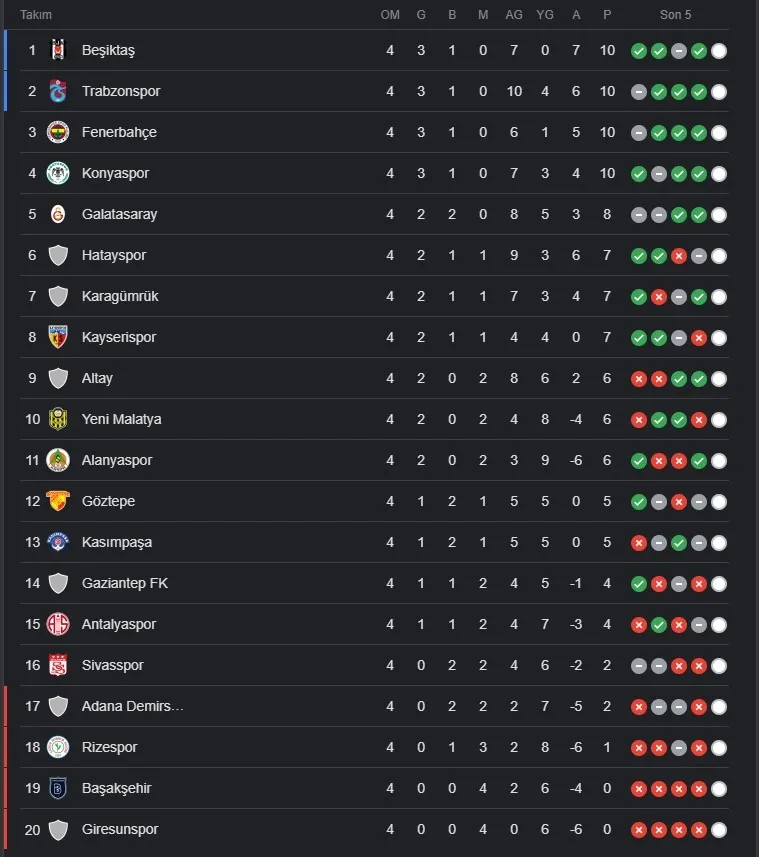Click Rizespor's empty white upcoming match circle

718,748
